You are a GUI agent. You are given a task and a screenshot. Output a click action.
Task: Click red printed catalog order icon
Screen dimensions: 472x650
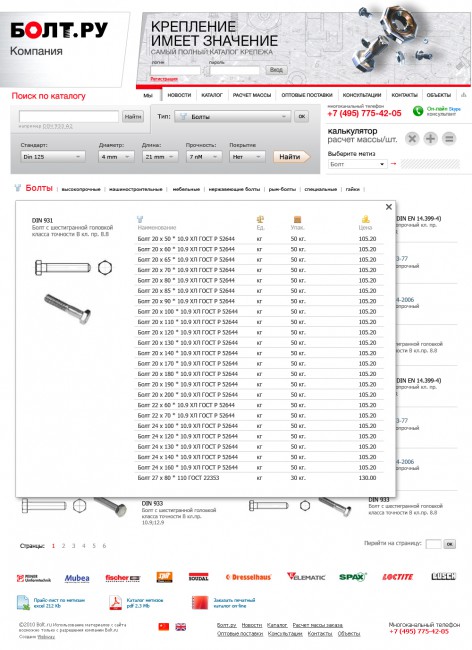coord(200,603)
